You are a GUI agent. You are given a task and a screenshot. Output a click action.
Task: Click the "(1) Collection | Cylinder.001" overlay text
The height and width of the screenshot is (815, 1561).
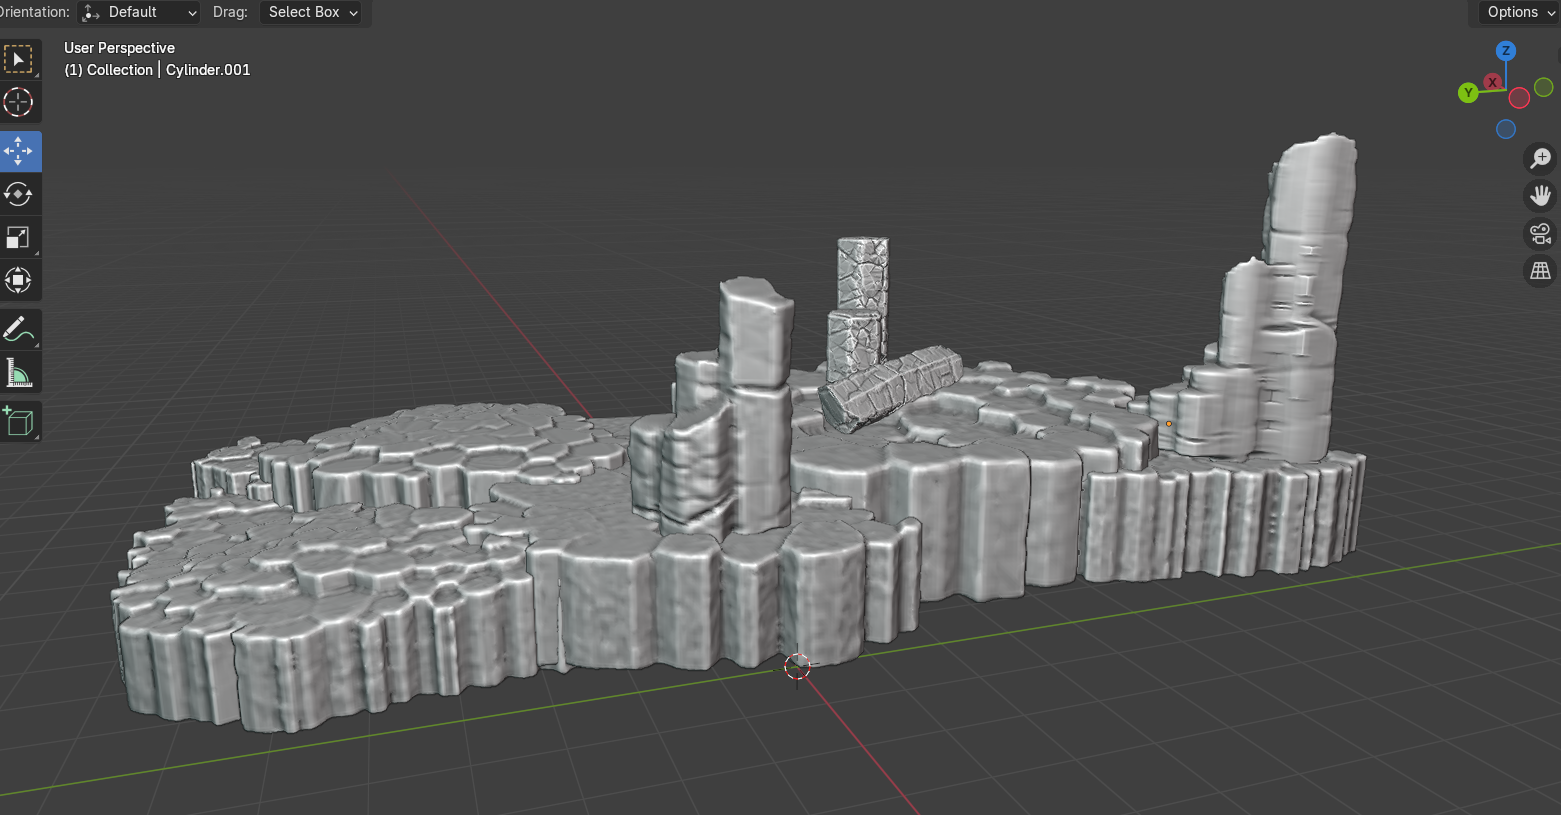pos(157,70)
